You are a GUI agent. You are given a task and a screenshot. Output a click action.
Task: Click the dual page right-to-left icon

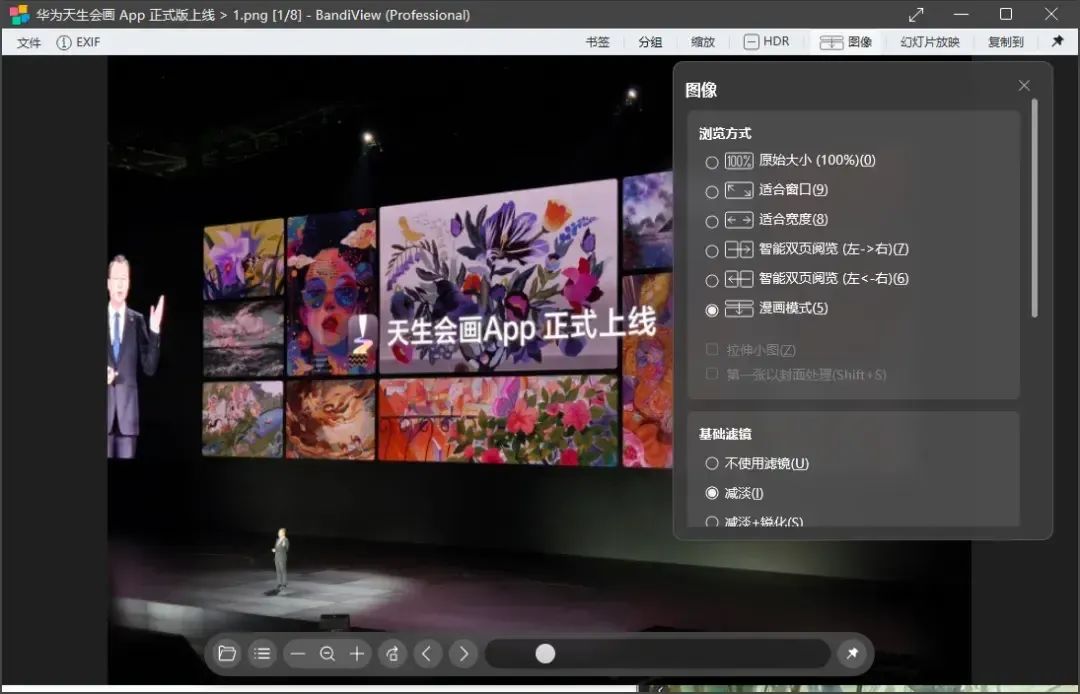click(x=739, y=279)
